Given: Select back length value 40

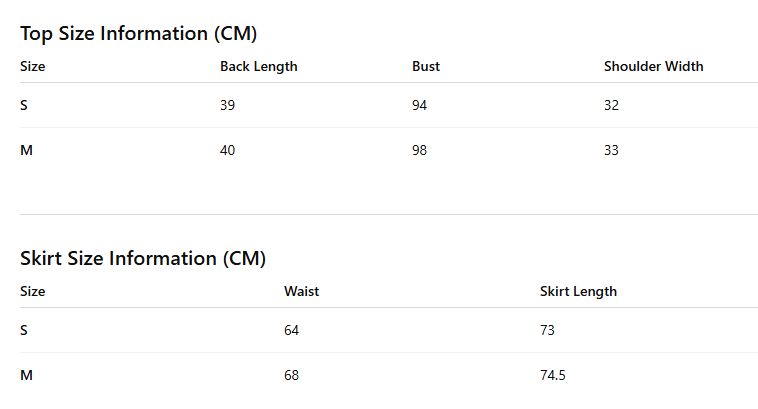Looking at the screenshot, I should click(x=227, y=150).
